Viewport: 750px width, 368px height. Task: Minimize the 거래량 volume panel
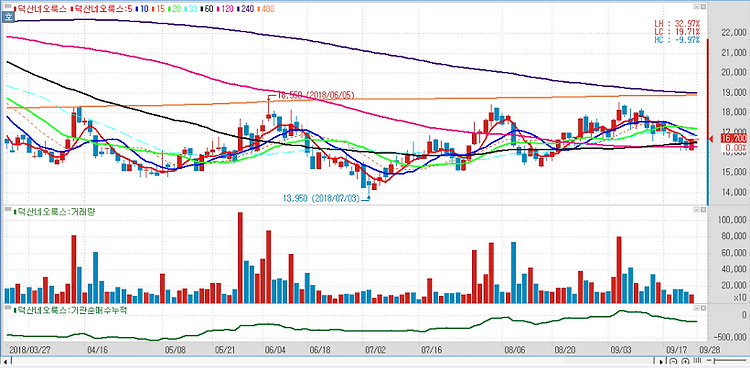tap(696, 210)
